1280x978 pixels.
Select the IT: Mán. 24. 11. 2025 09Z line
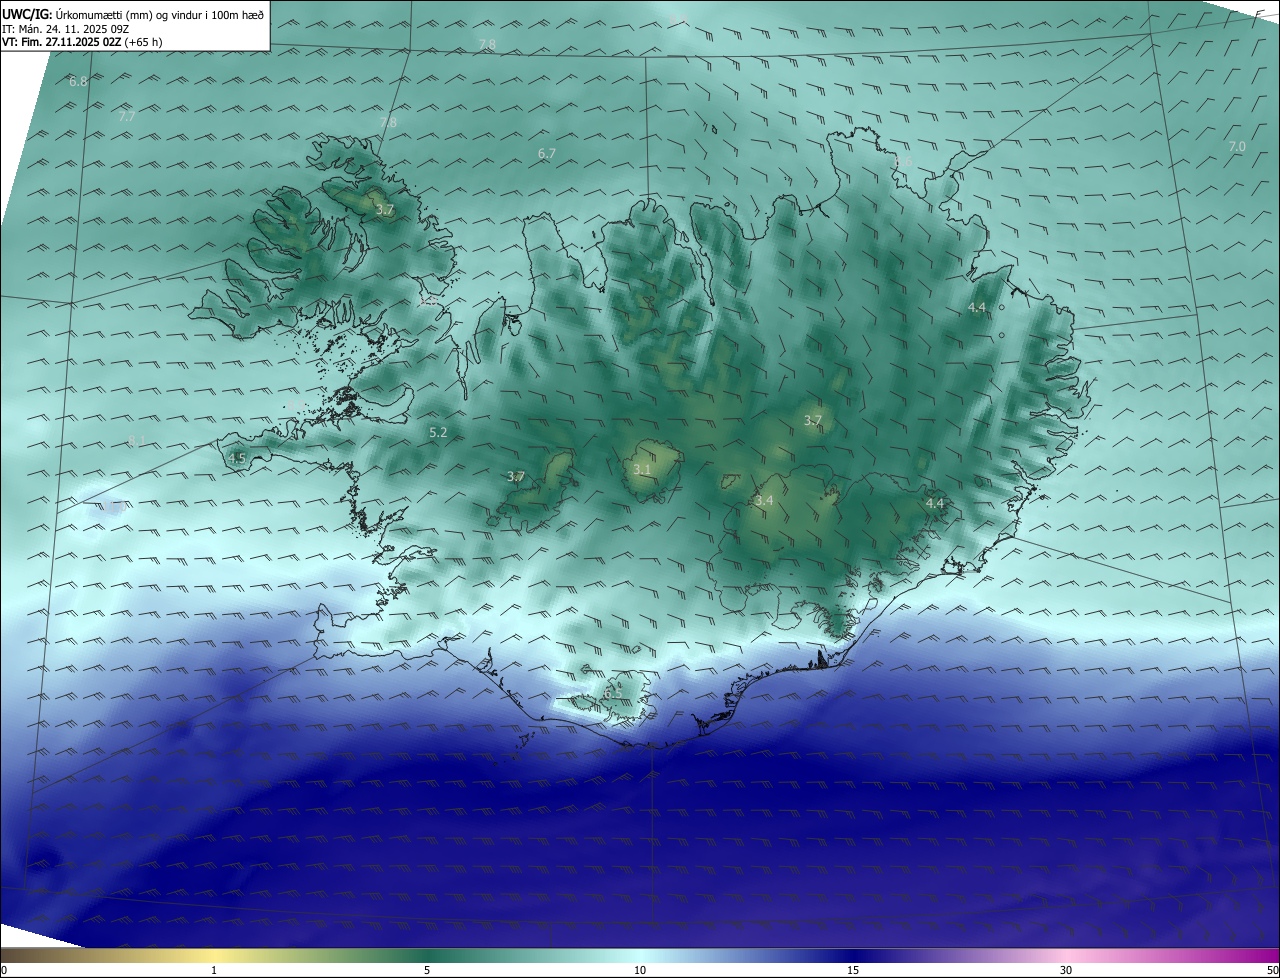66,28
